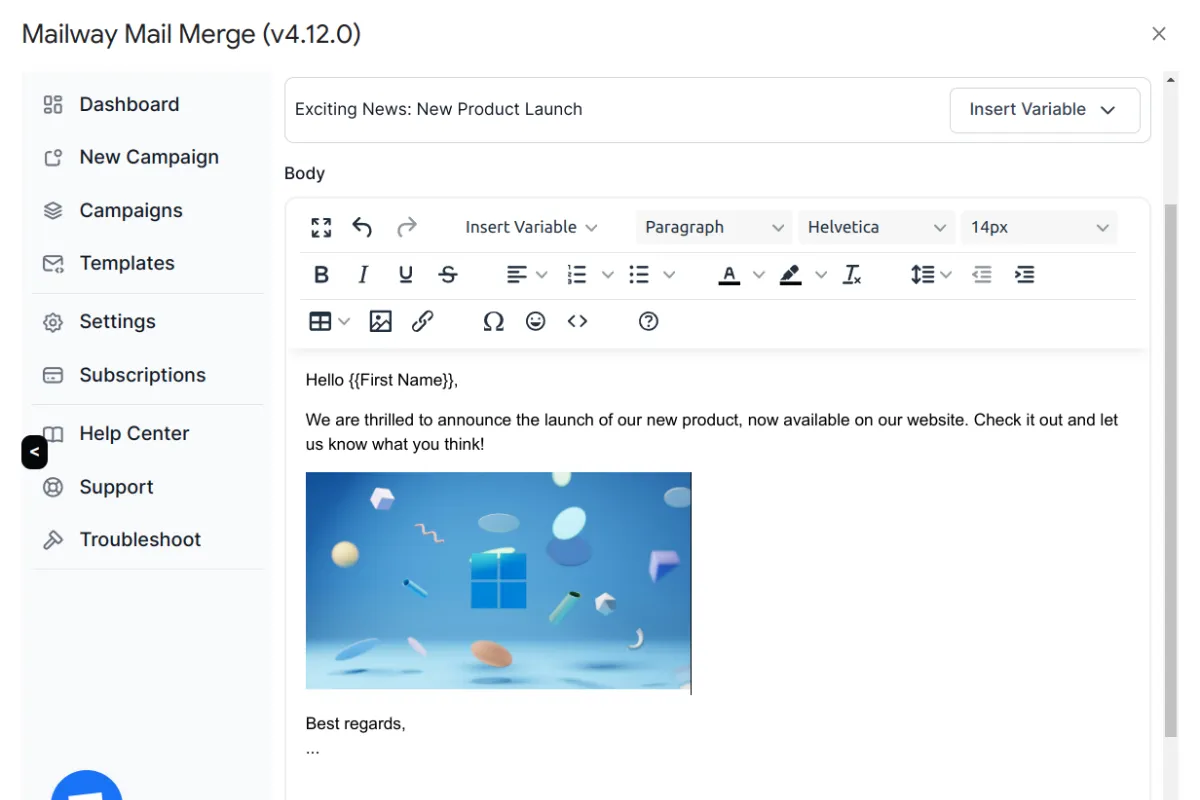This screenshot has width=1200, height=800.
Task: Open the insert image tool
Action: (x=380, y=321)
